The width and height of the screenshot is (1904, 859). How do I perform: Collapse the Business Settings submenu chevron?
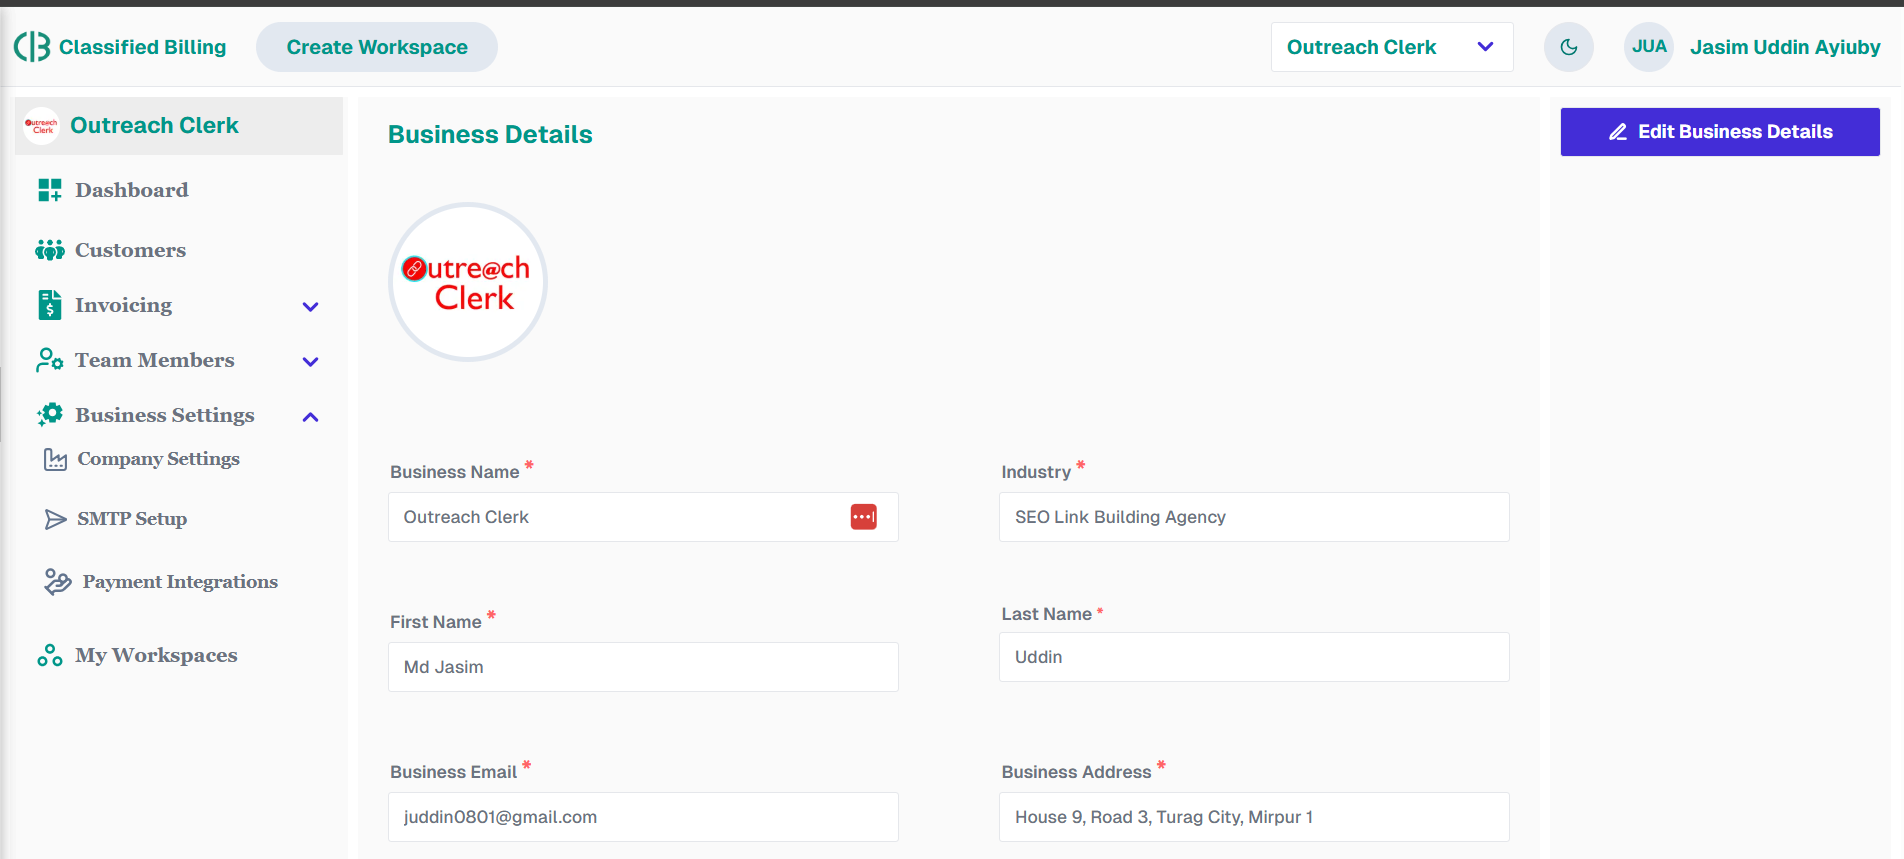(310, 417)
